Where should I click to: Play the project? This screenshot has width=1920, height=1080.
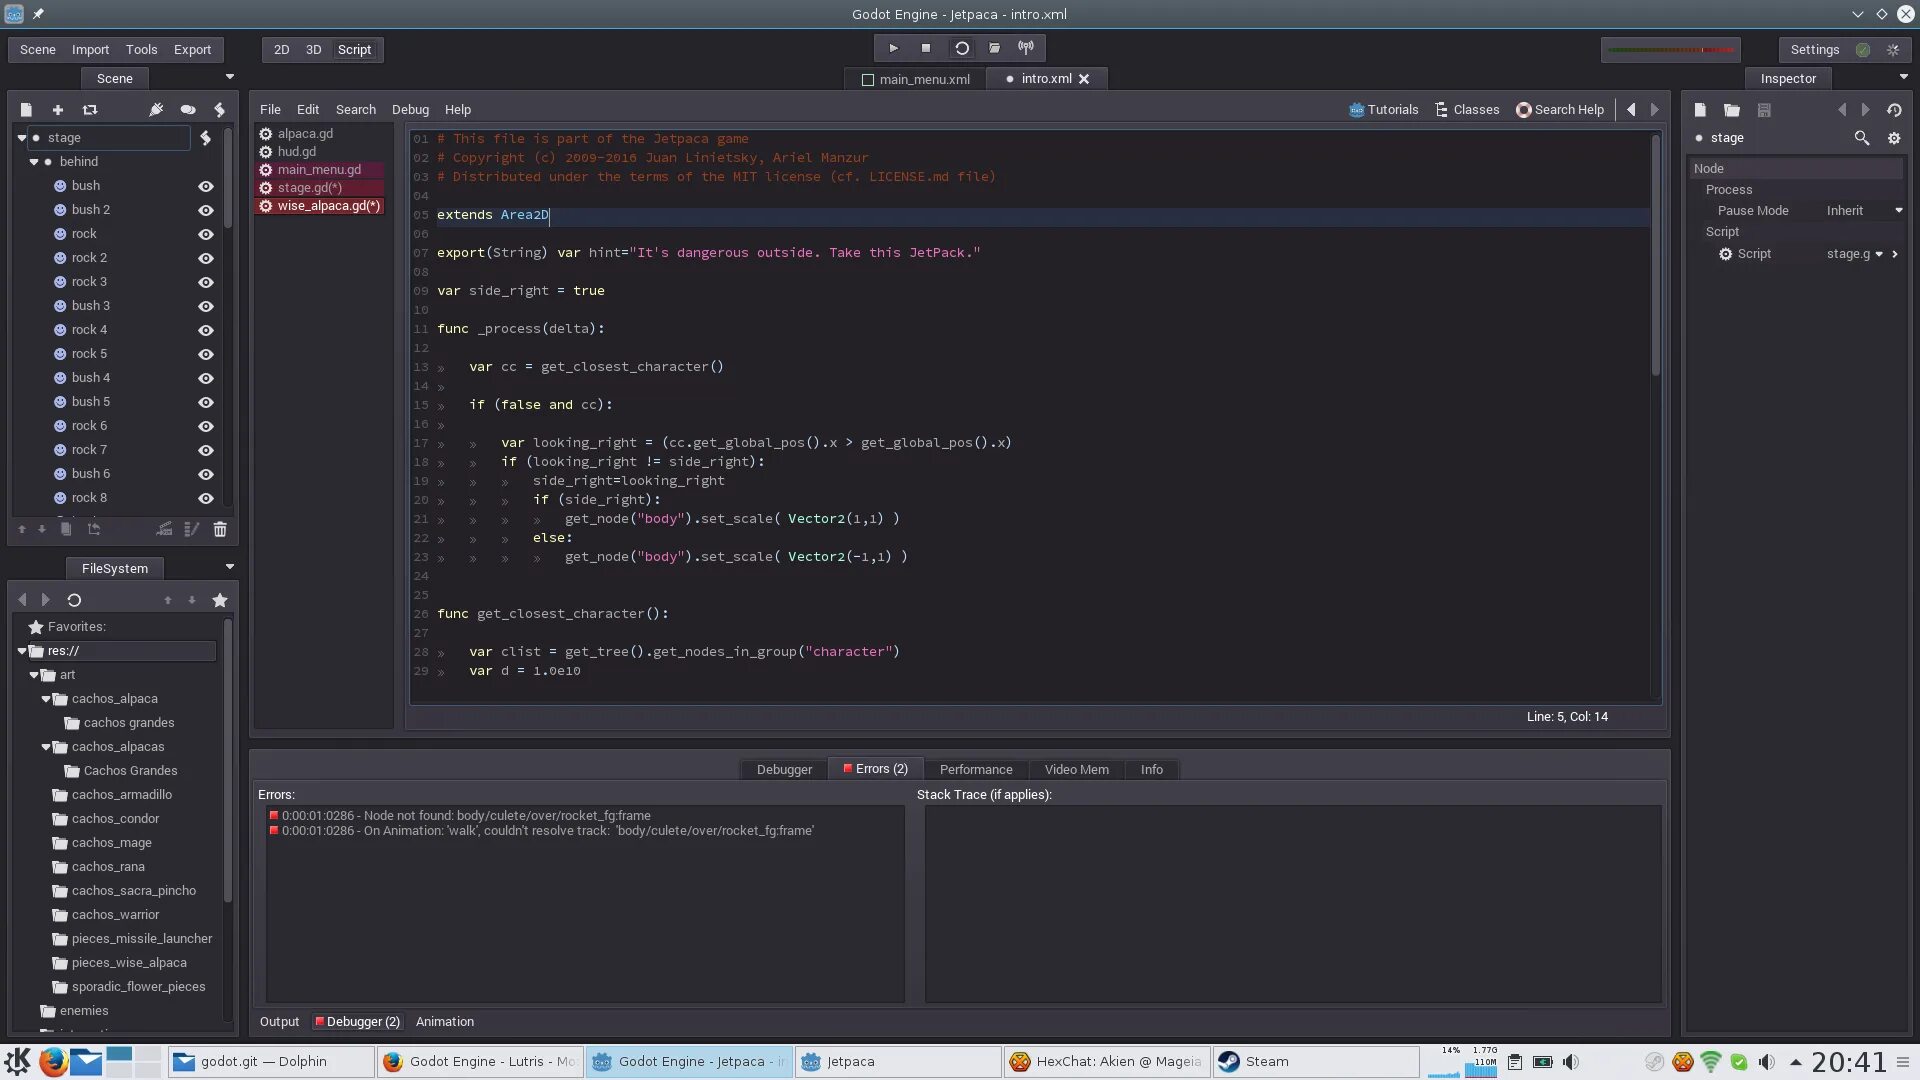(x=893, y=47)
